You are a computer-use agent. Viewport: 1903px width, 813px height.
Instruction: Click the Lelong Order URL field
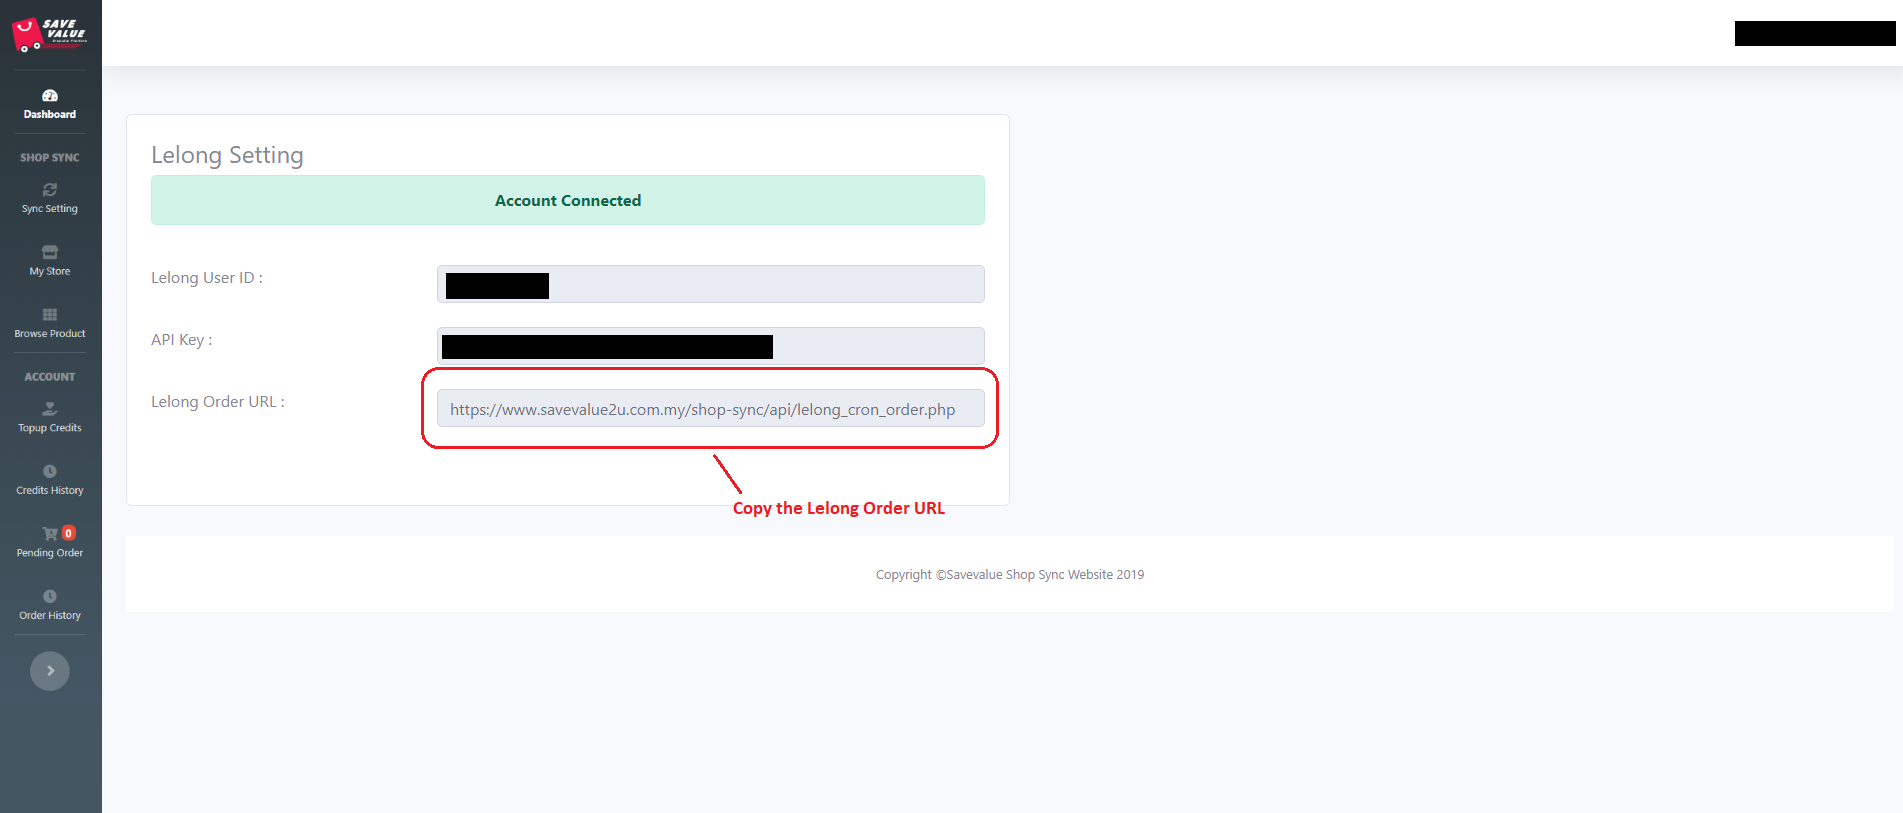point(710,409)
